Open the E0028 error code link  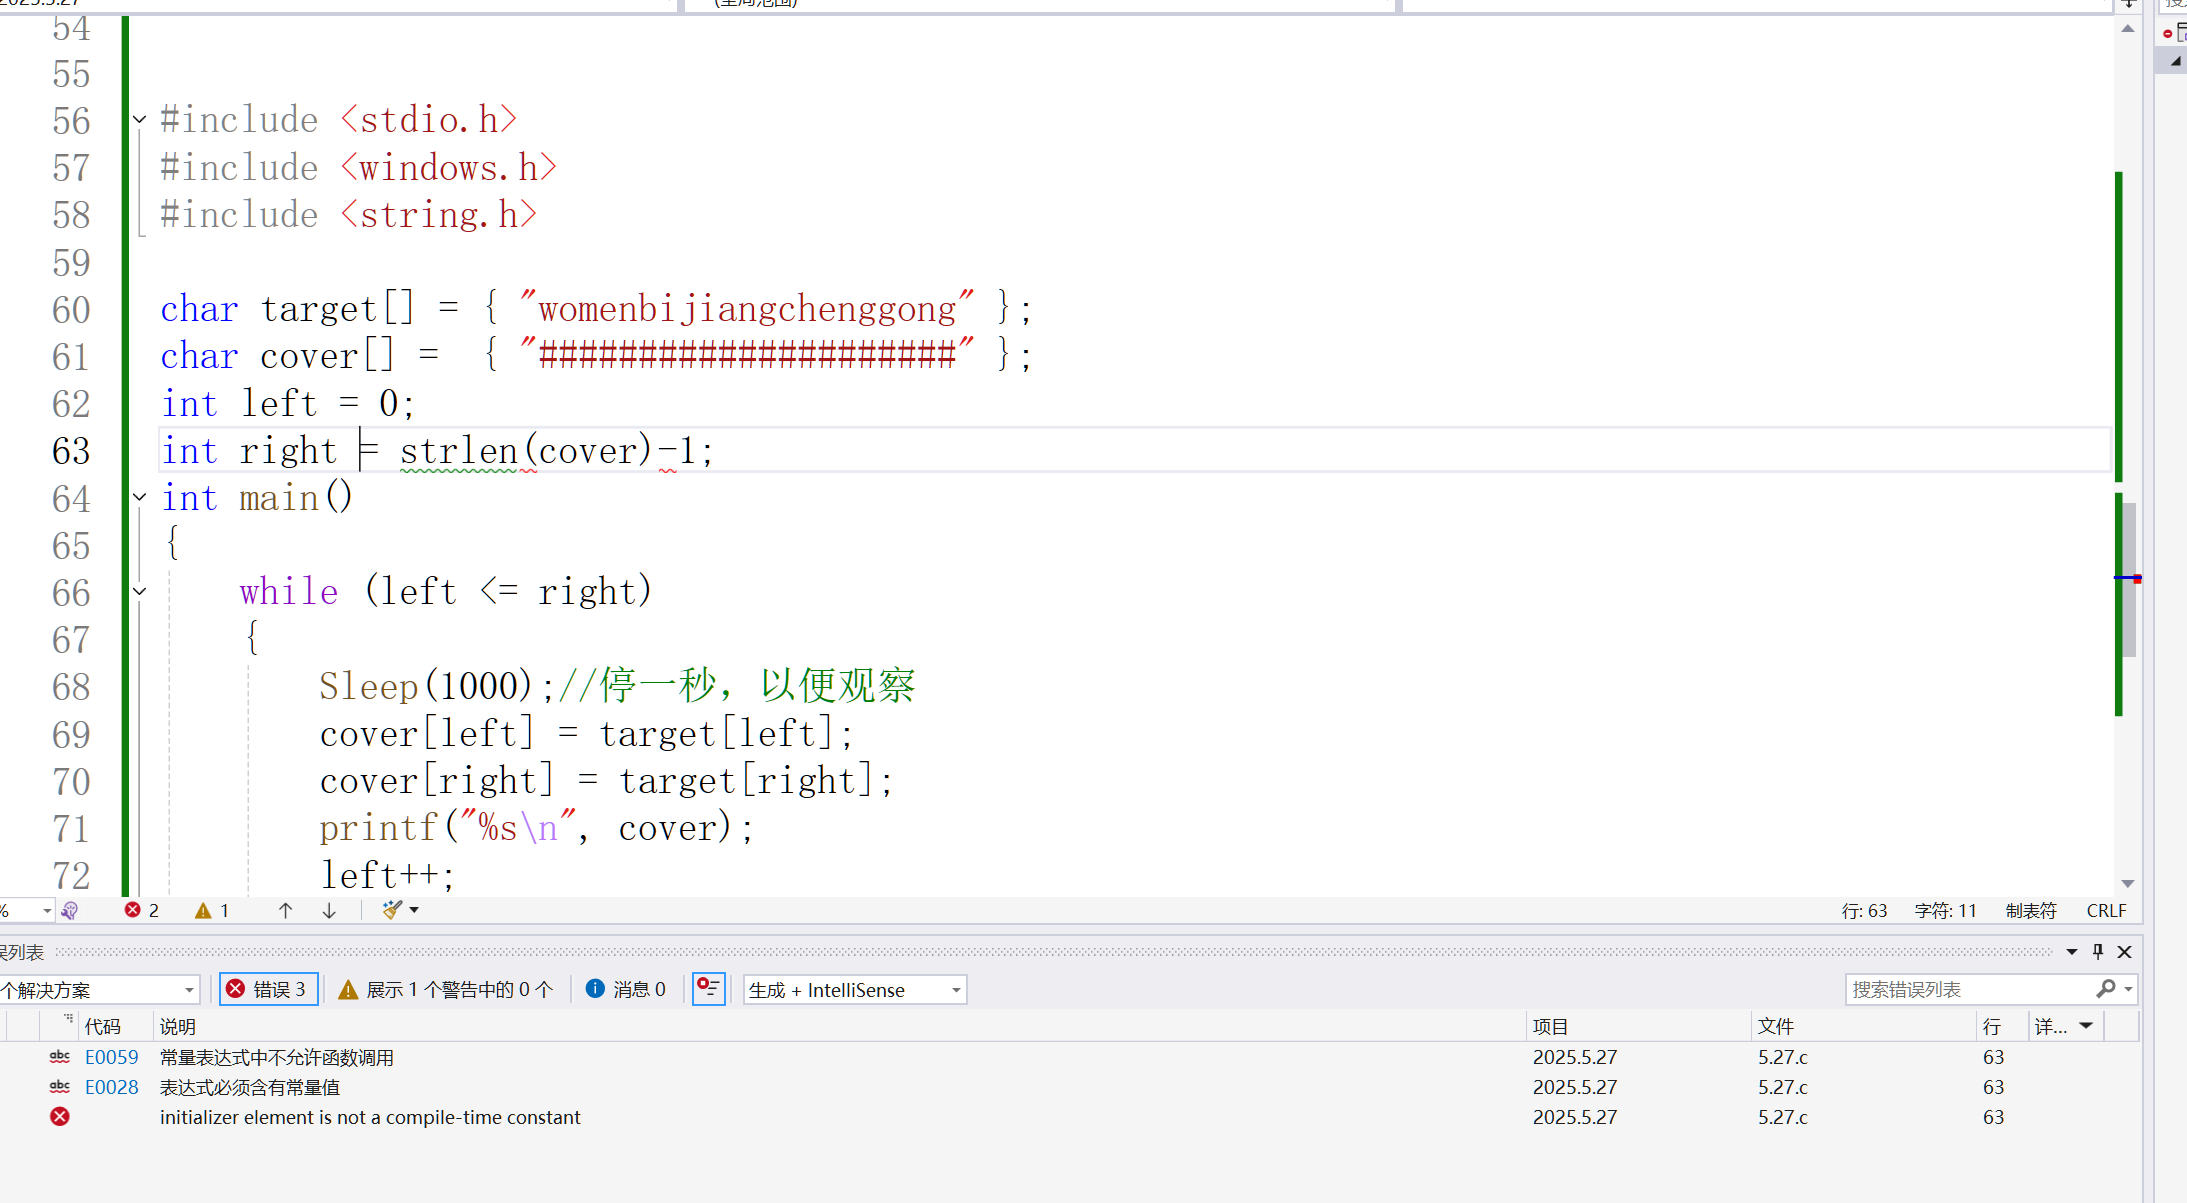tap(111, 1087)
